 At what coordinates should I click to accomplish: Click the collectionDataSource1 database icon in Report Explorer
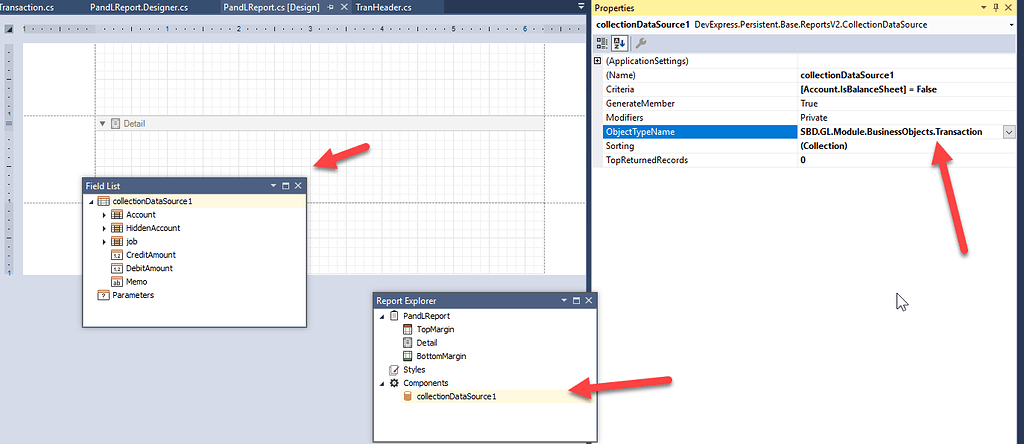(407, 396)
